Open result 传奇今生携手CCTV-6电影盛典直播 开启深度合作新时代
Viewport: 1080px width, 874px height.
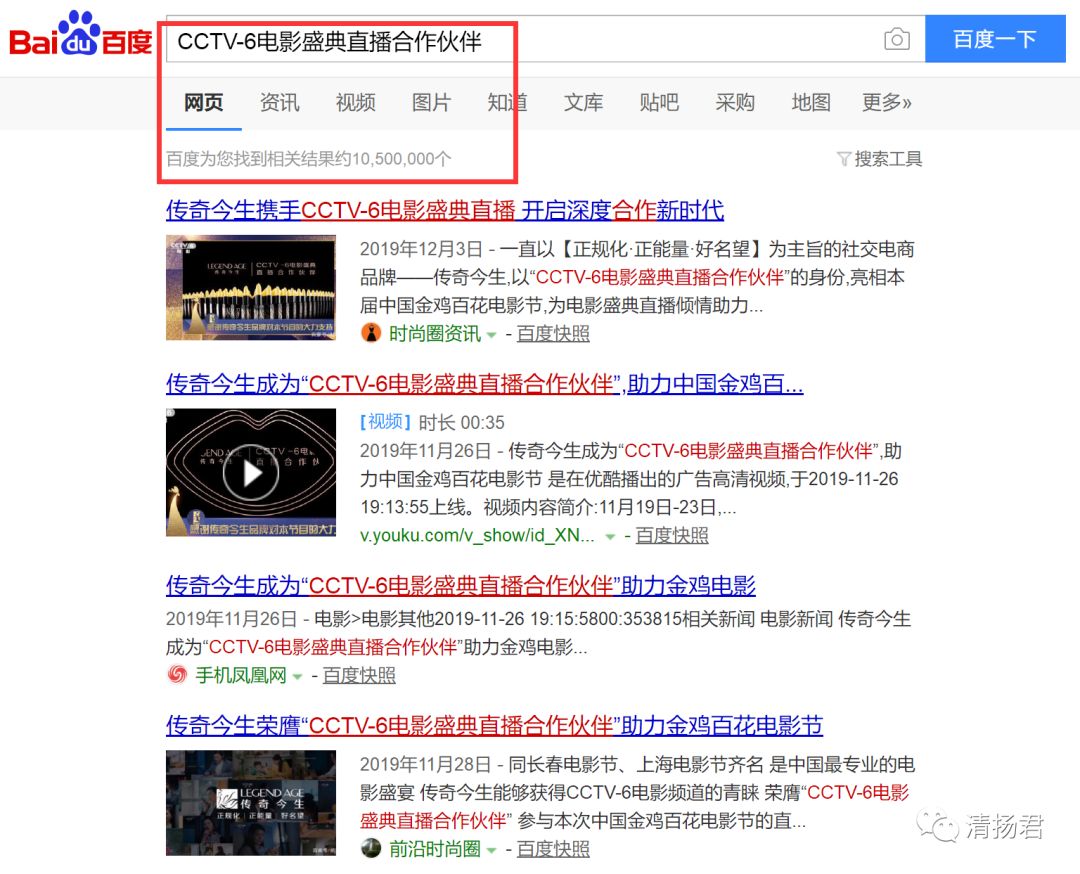click(445, 210)
